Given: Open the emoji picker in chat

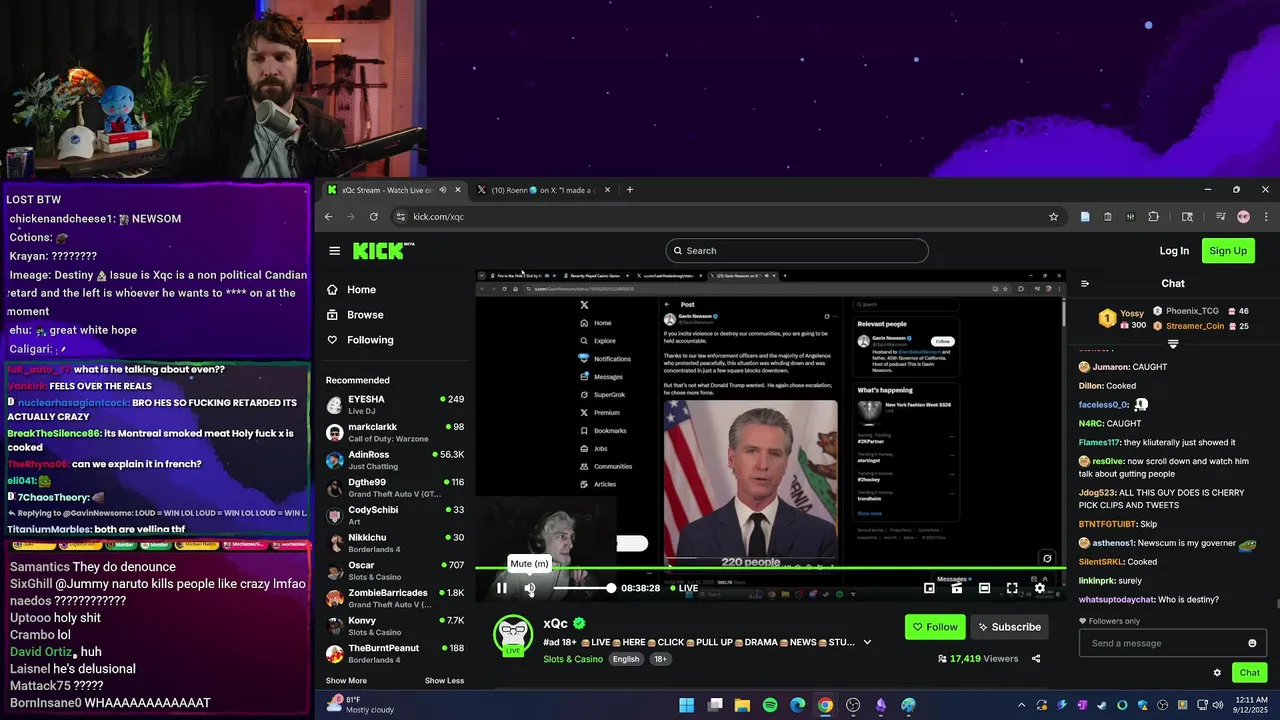Looking at the screenshot, I should click(x=1252, y=643).
